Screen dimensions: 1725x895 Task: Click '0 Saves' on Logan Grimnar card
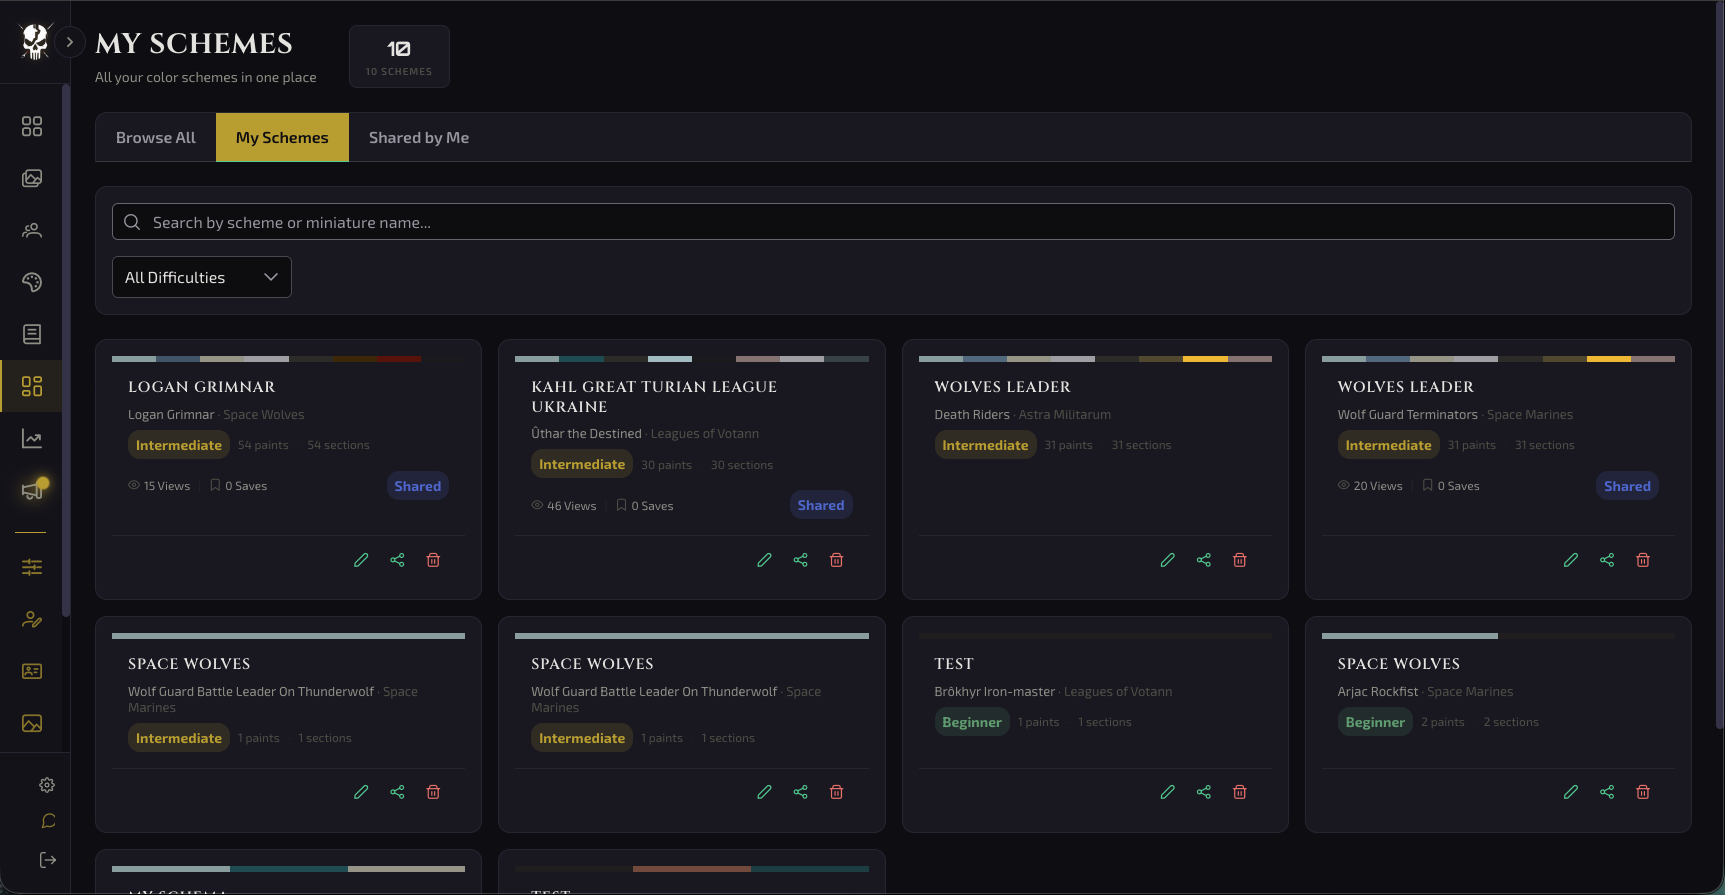click(x=239, y=486)
